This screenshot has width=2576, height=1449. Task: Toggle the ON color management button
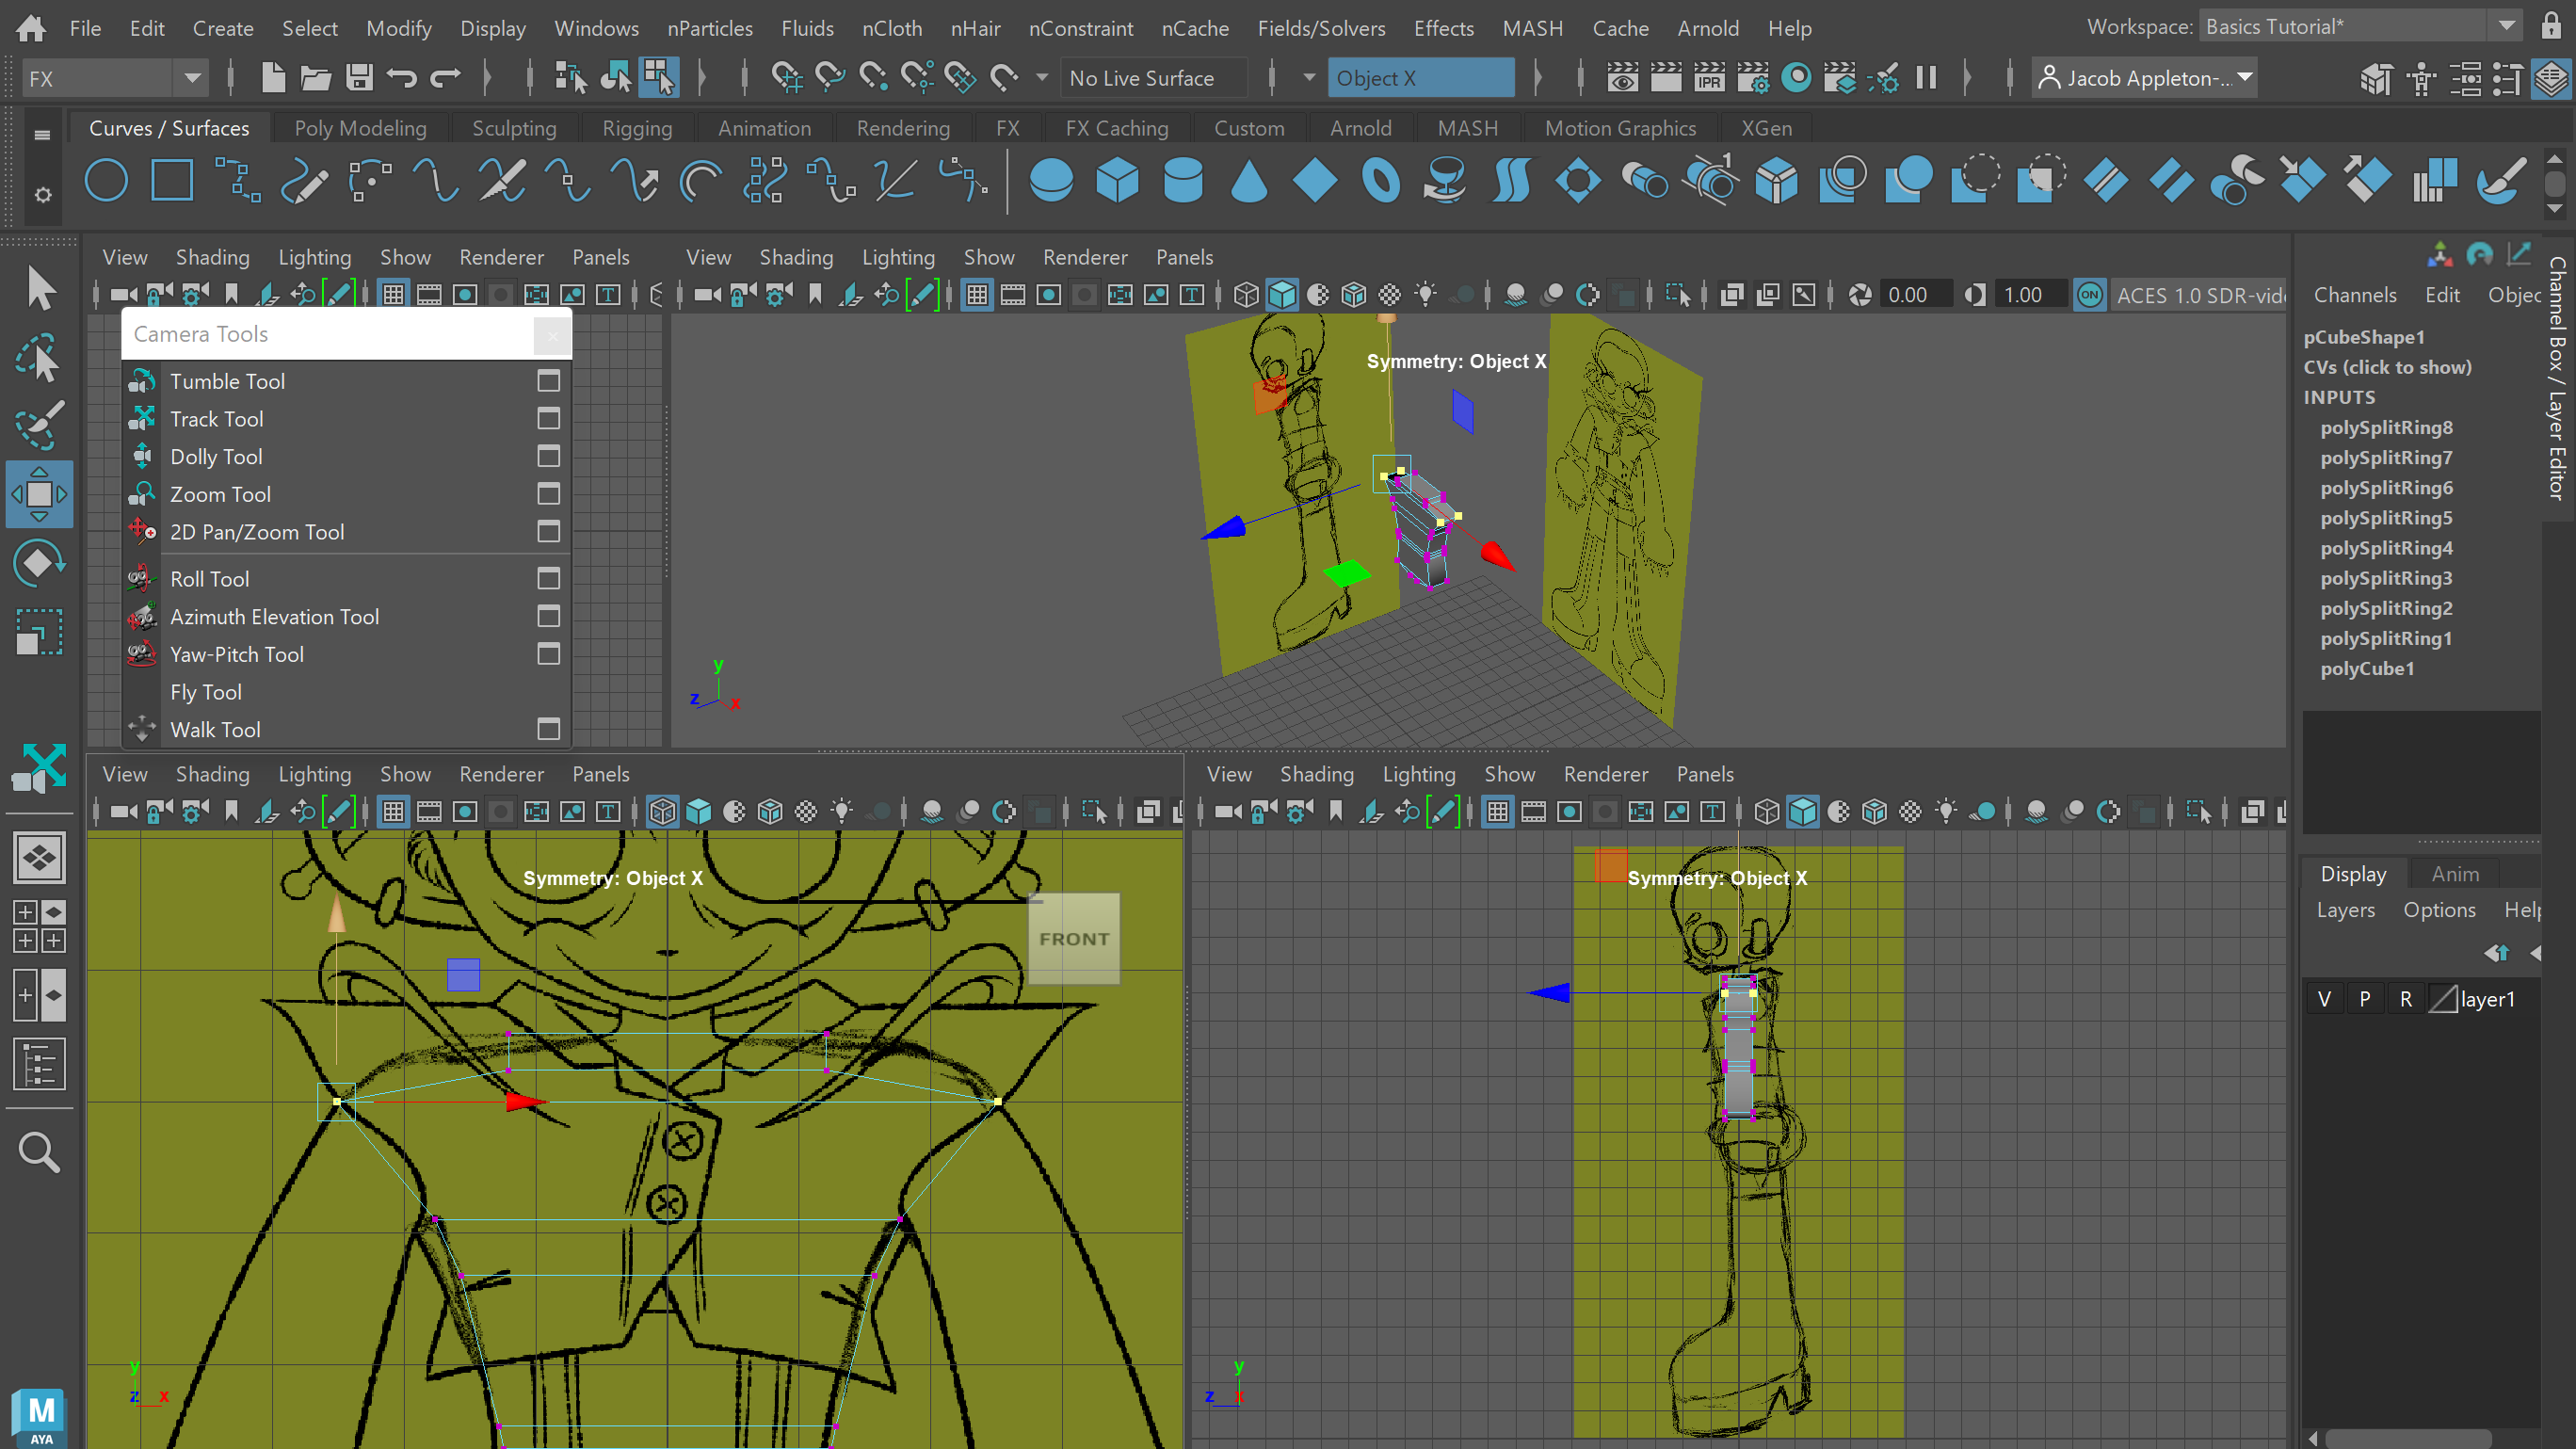2090,295
